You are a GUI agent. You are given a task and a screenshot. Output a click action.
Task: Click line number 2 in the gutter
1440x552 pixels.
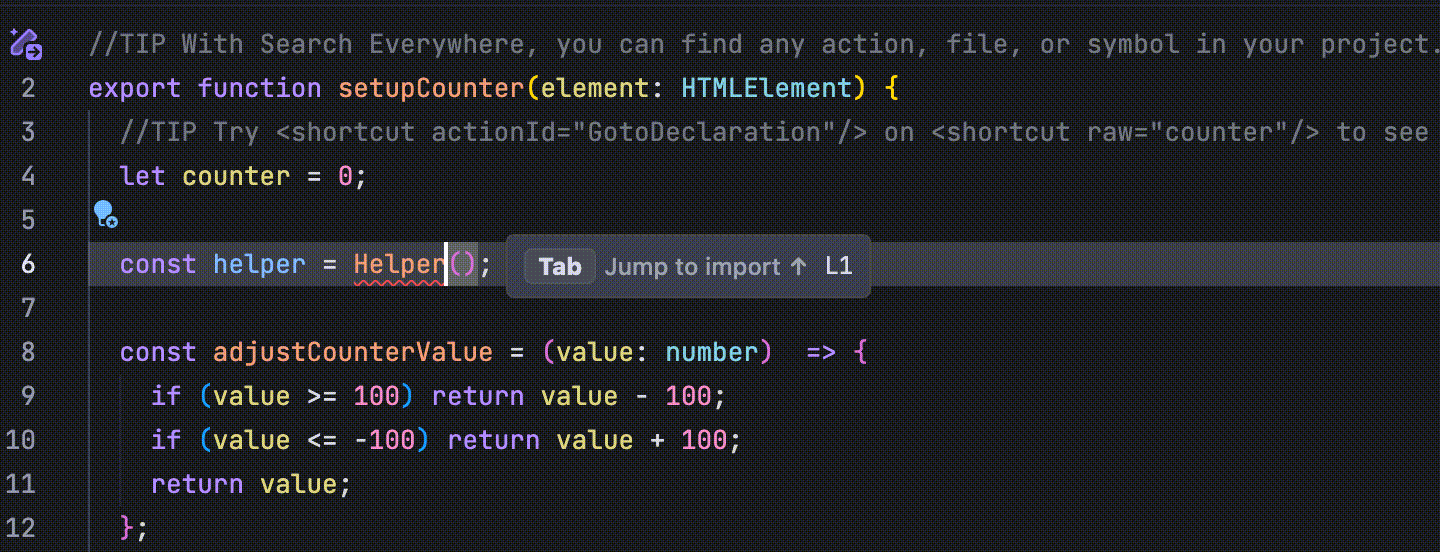(x=27, y=88)
